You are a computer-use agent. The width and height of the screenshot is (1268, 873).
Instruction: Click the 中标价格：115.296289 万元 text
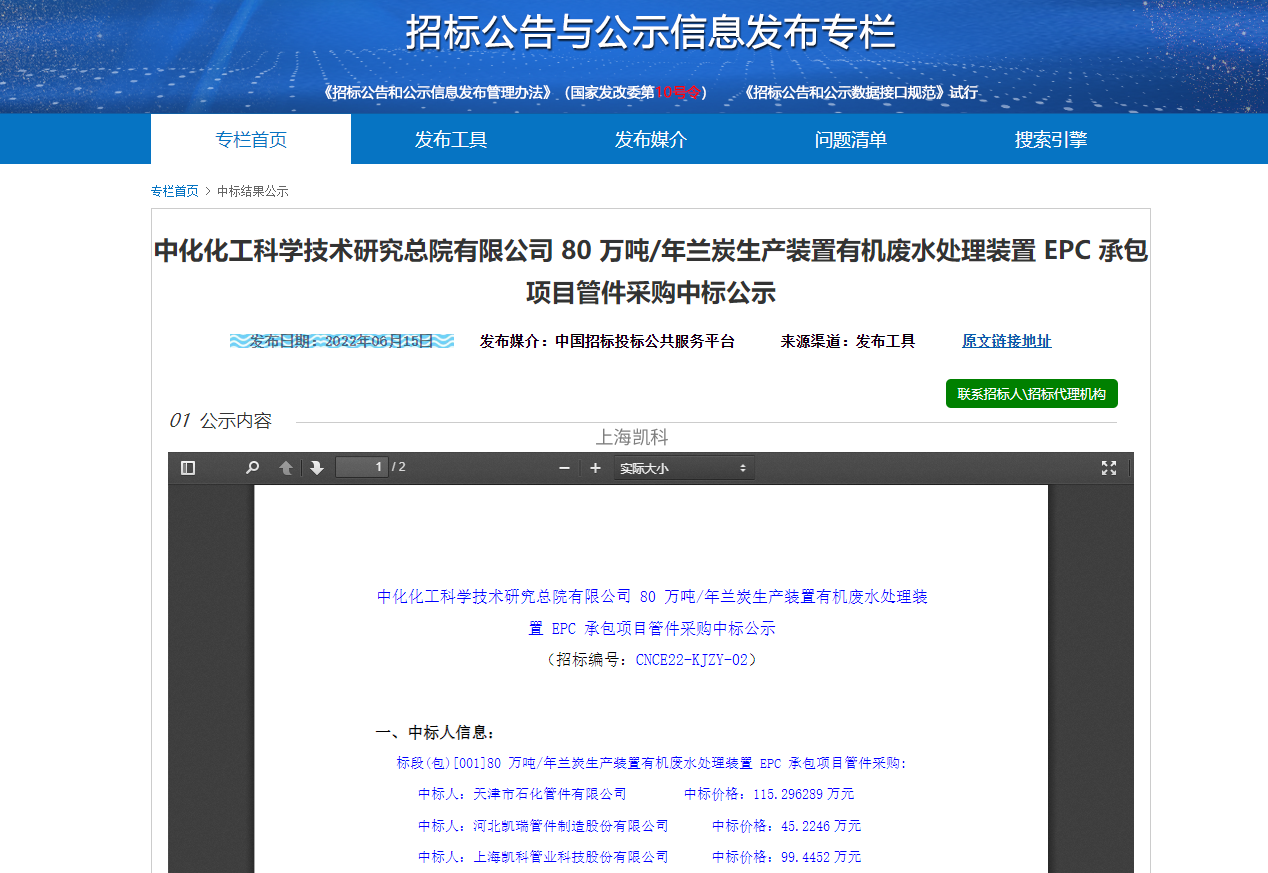pos(769,794)
